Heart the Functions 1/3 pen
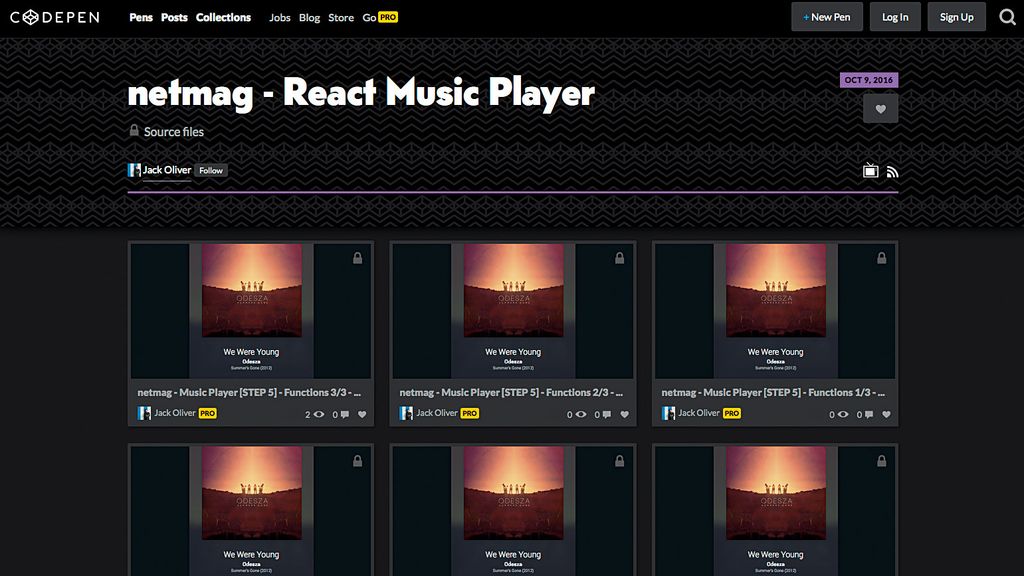 [x=887, y=412]
